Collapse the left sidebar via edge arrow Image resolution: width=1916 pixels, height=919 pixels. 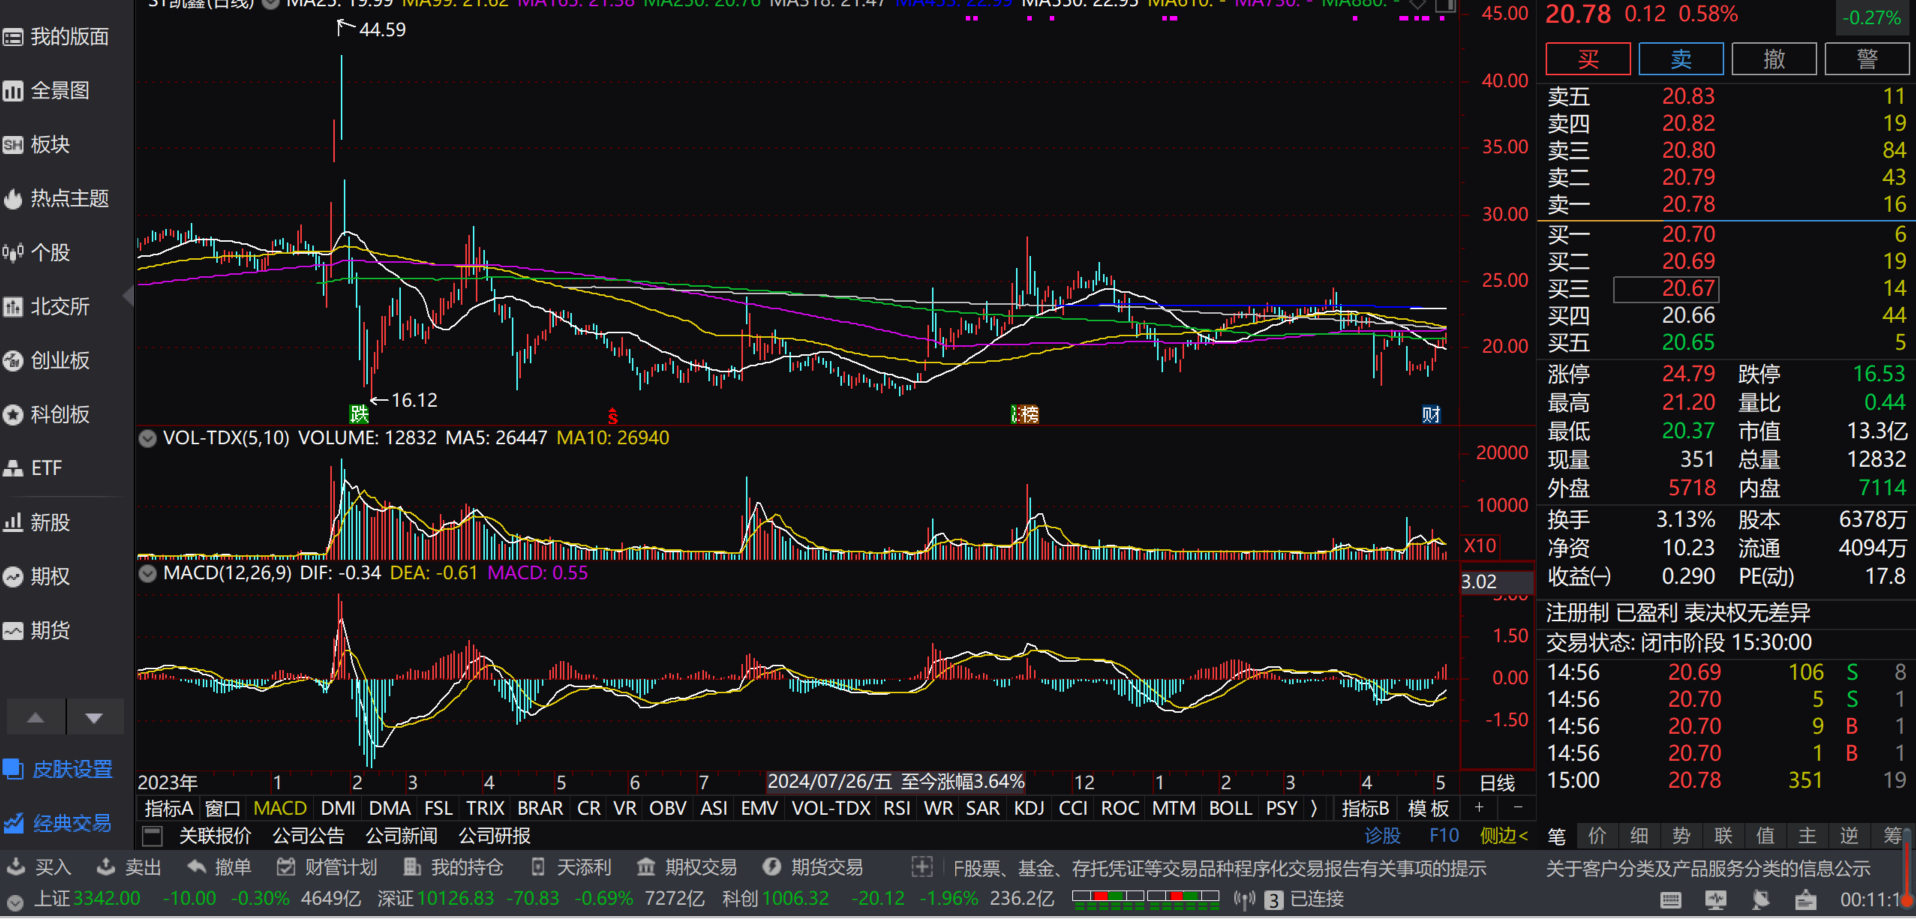click(128, 296)
